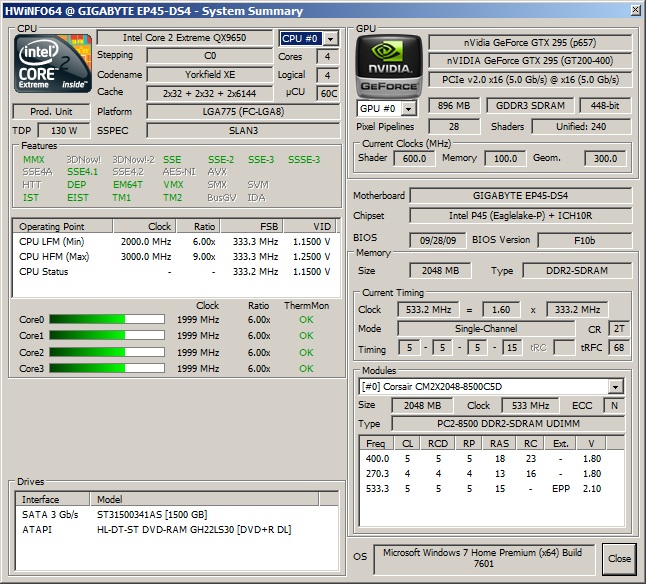Click the NVIDIA GeForce logo
647x585 pixels.
[389, 66]
